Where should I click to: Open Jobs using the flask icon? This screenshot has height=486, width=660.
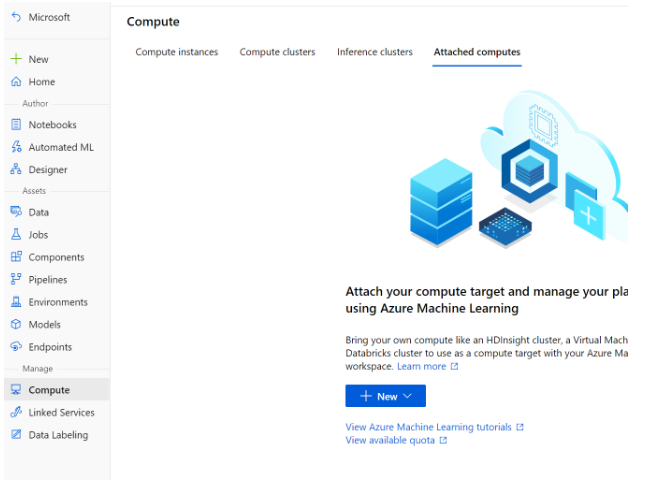(16, 235)
